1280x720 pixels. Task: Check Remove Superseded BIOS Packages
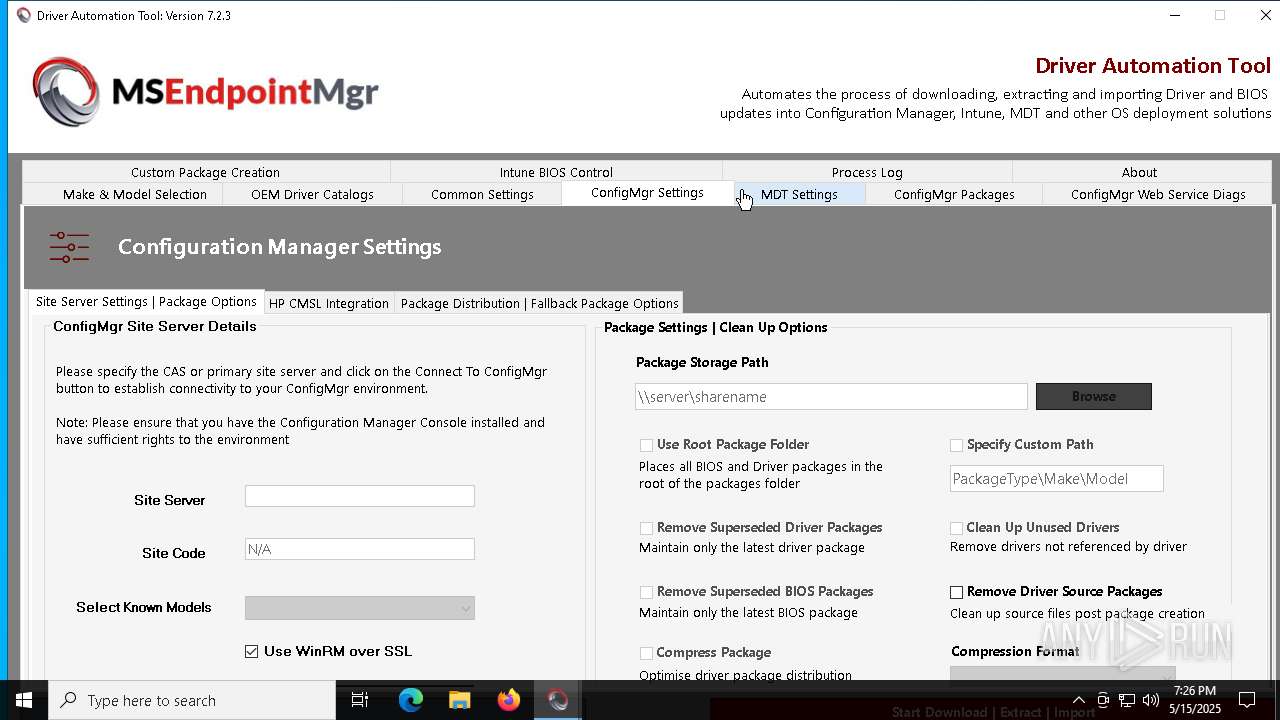point(646,592)
